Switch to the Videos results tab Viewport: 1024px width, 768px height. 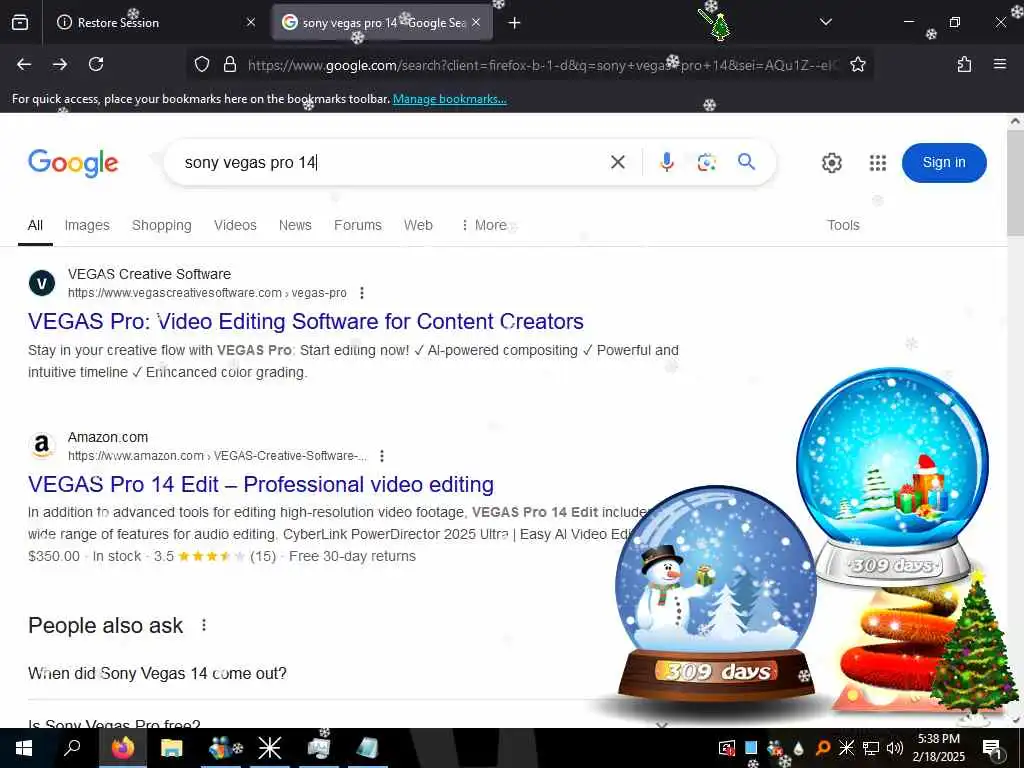235,225
